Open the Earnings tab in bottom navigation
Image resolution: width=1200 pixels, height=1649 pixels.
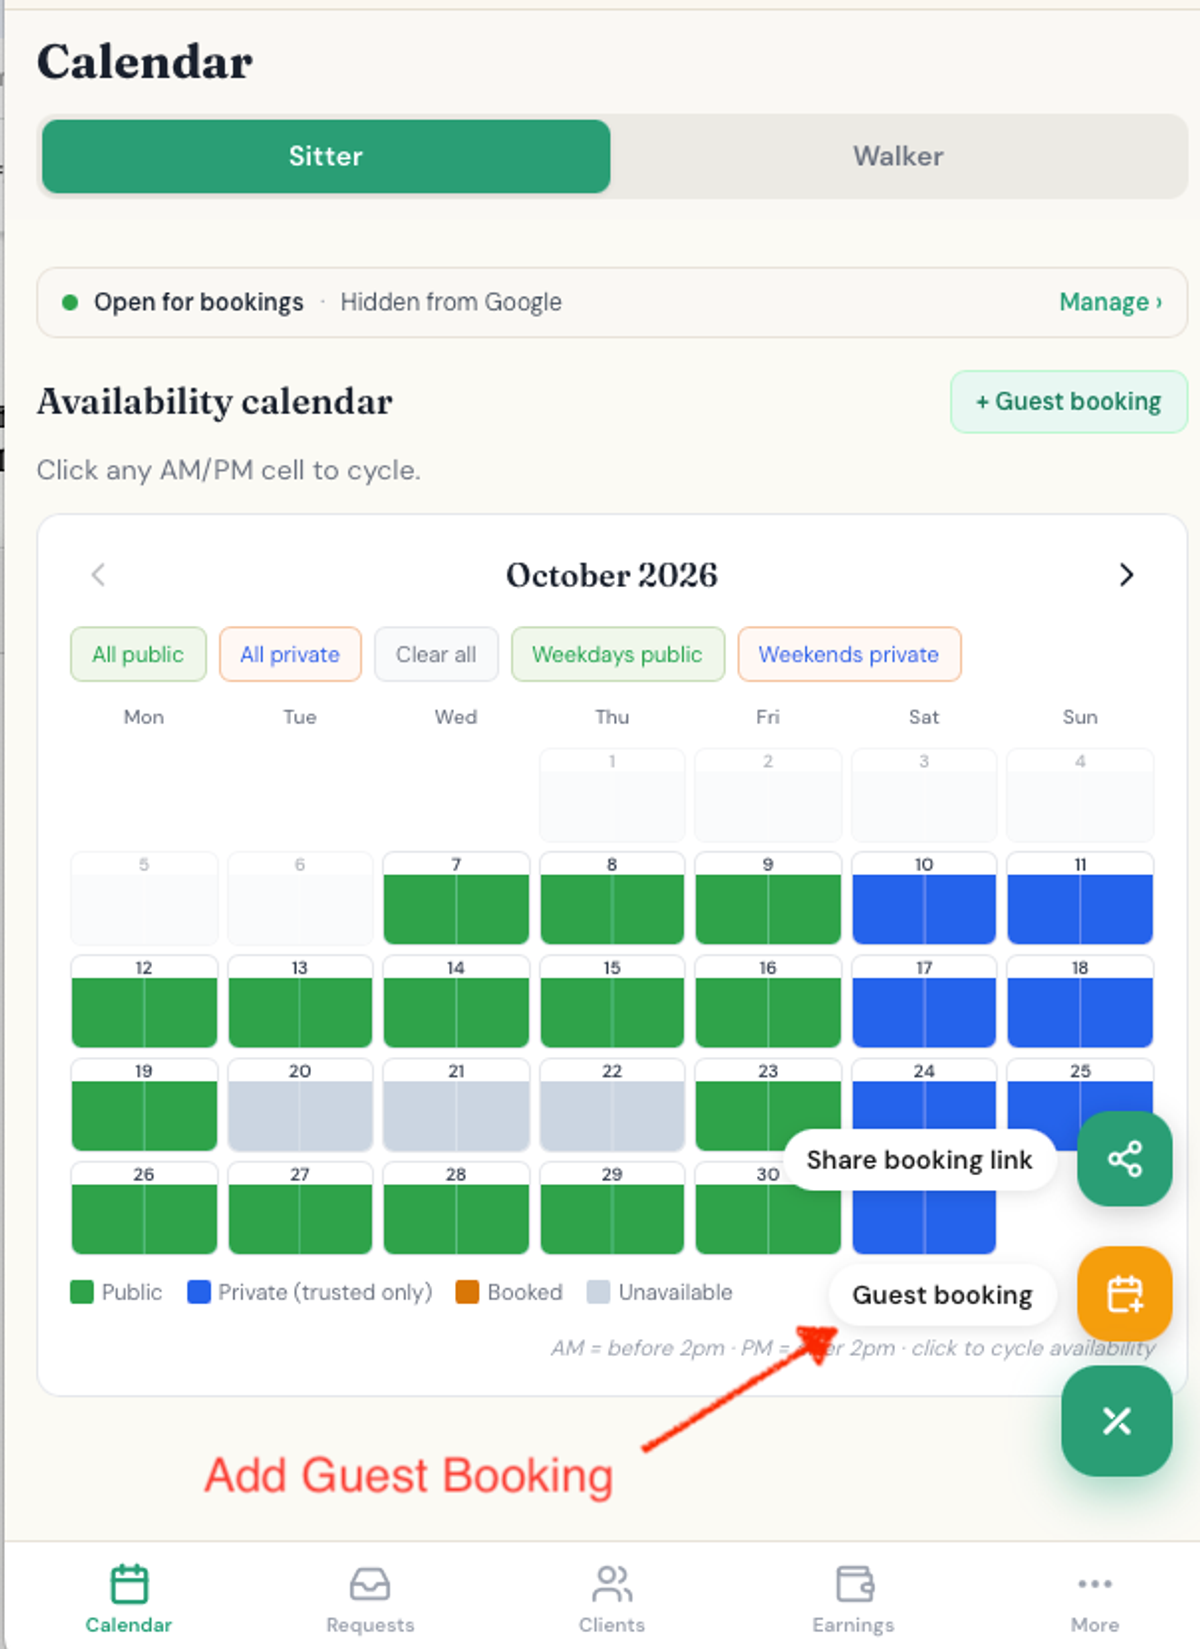pos(853,1598)
